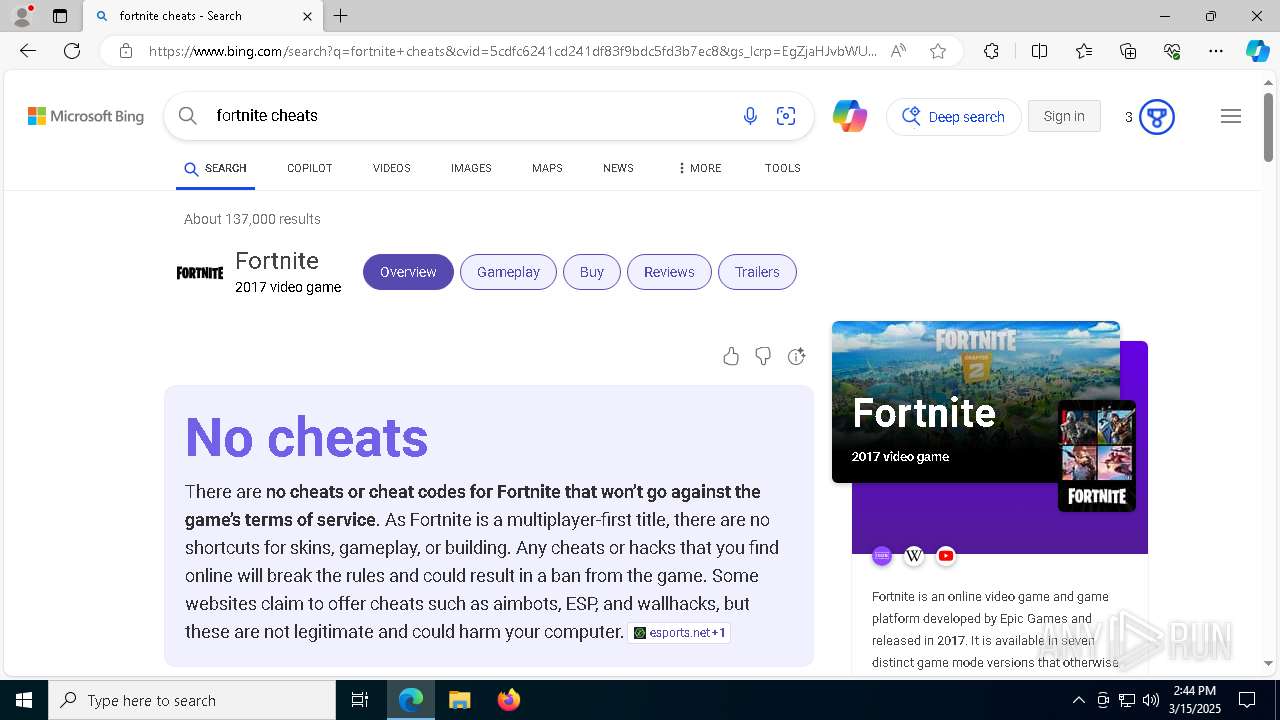Open the esports.net source link

pyautogui.click(x=679, y=633)
